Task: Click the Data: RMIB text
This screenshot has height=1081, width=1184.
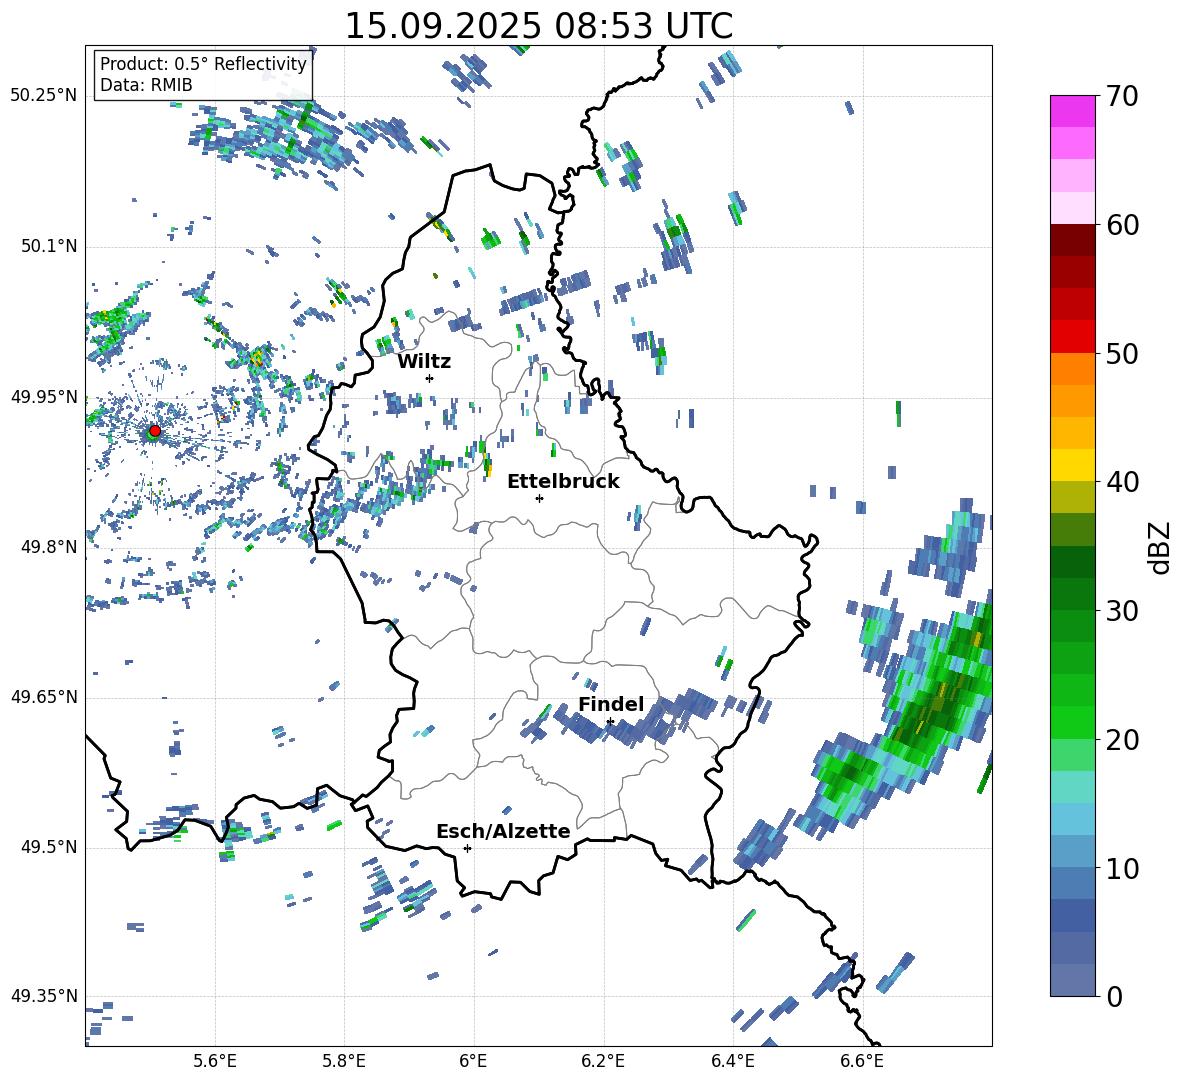Action: (146, 85)
